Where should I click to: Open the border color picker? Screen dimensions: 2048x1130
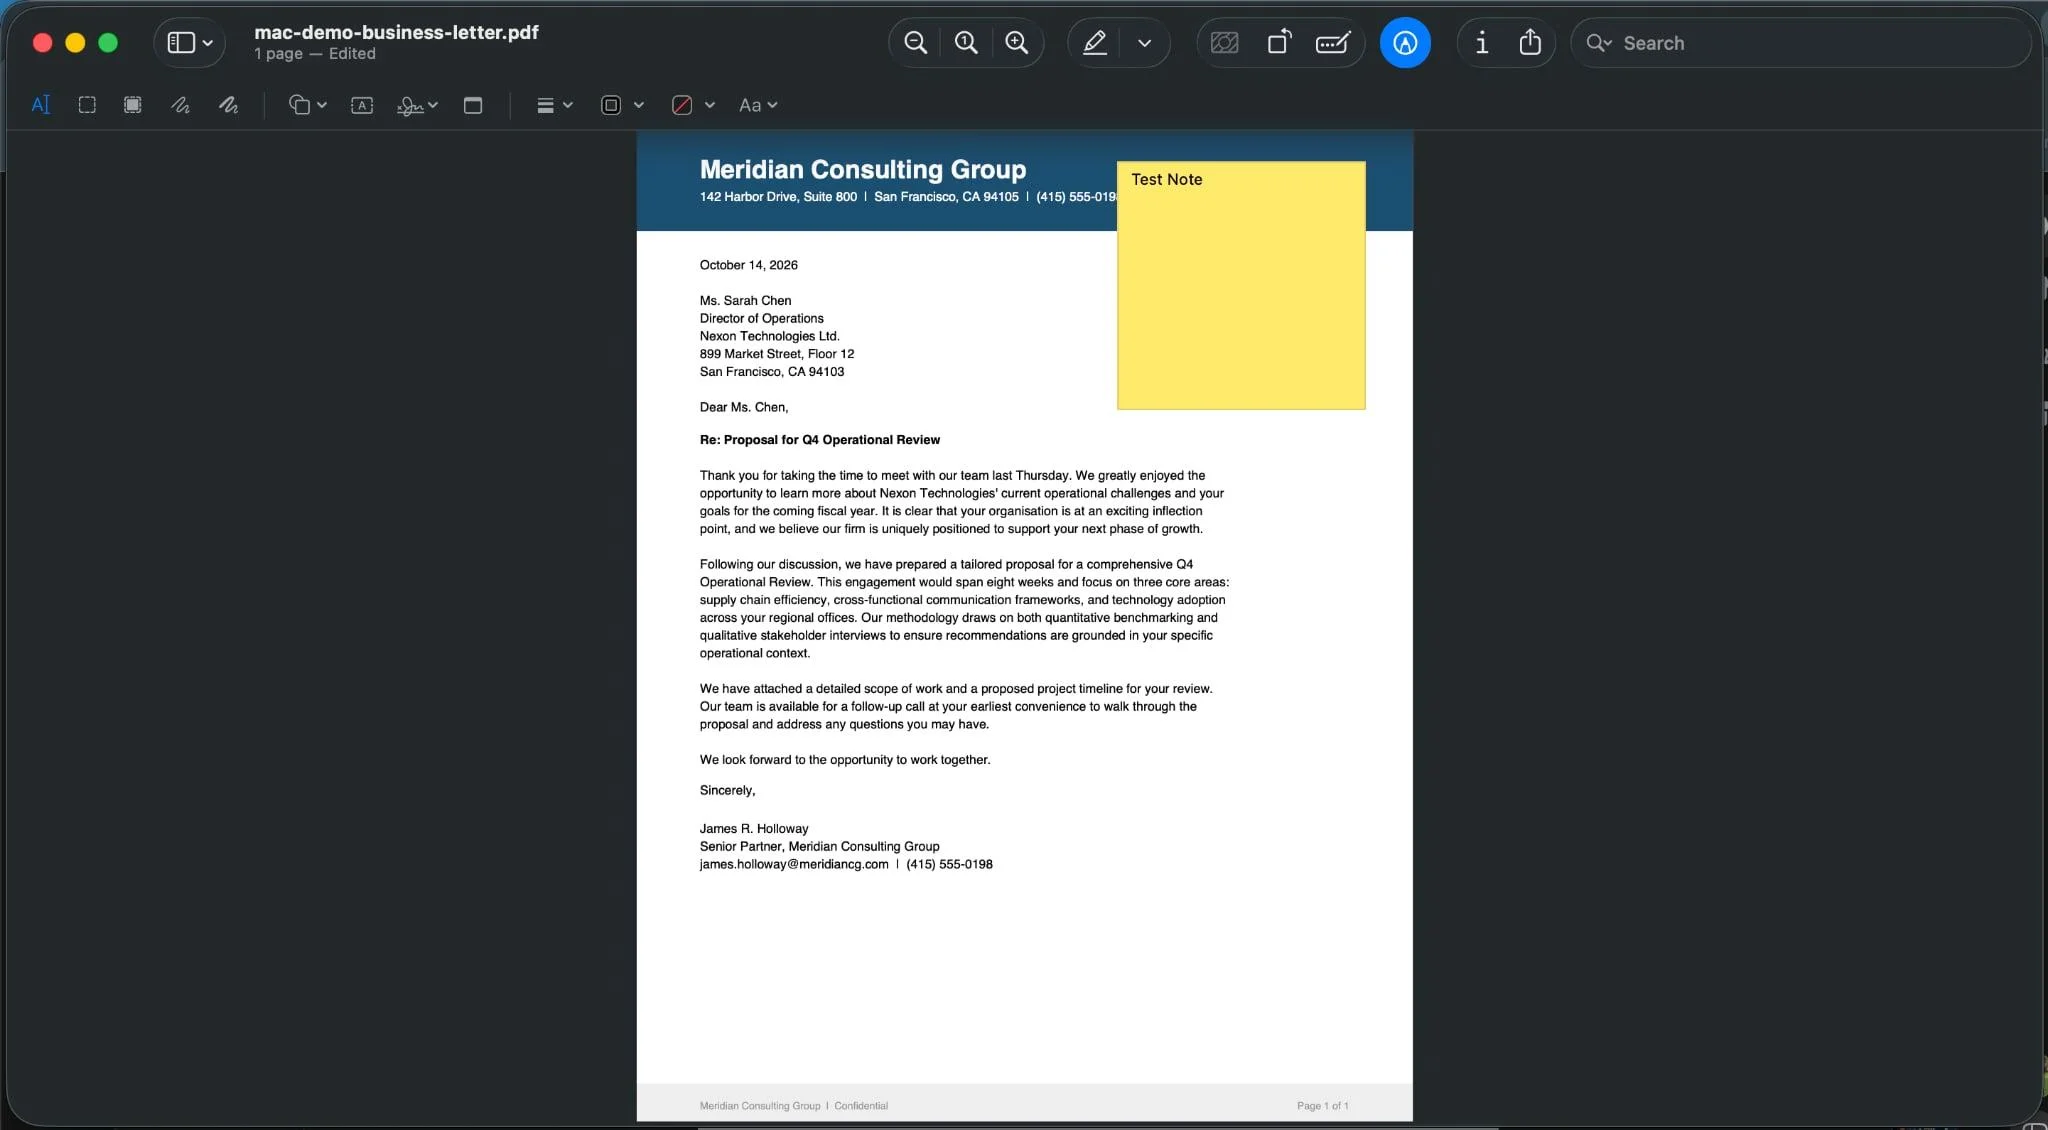click(611, 105)
